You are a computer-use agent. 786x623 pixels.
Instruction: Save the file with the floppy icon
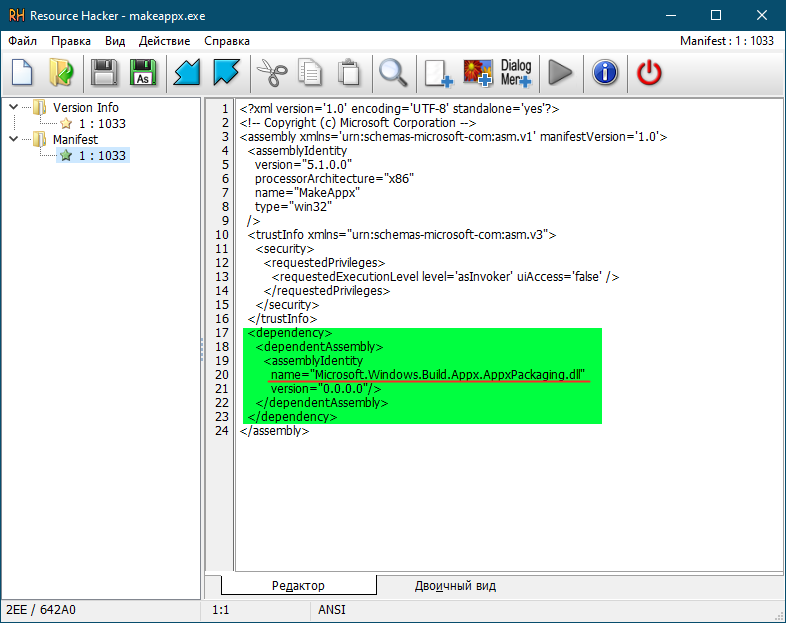pos(104,73)
